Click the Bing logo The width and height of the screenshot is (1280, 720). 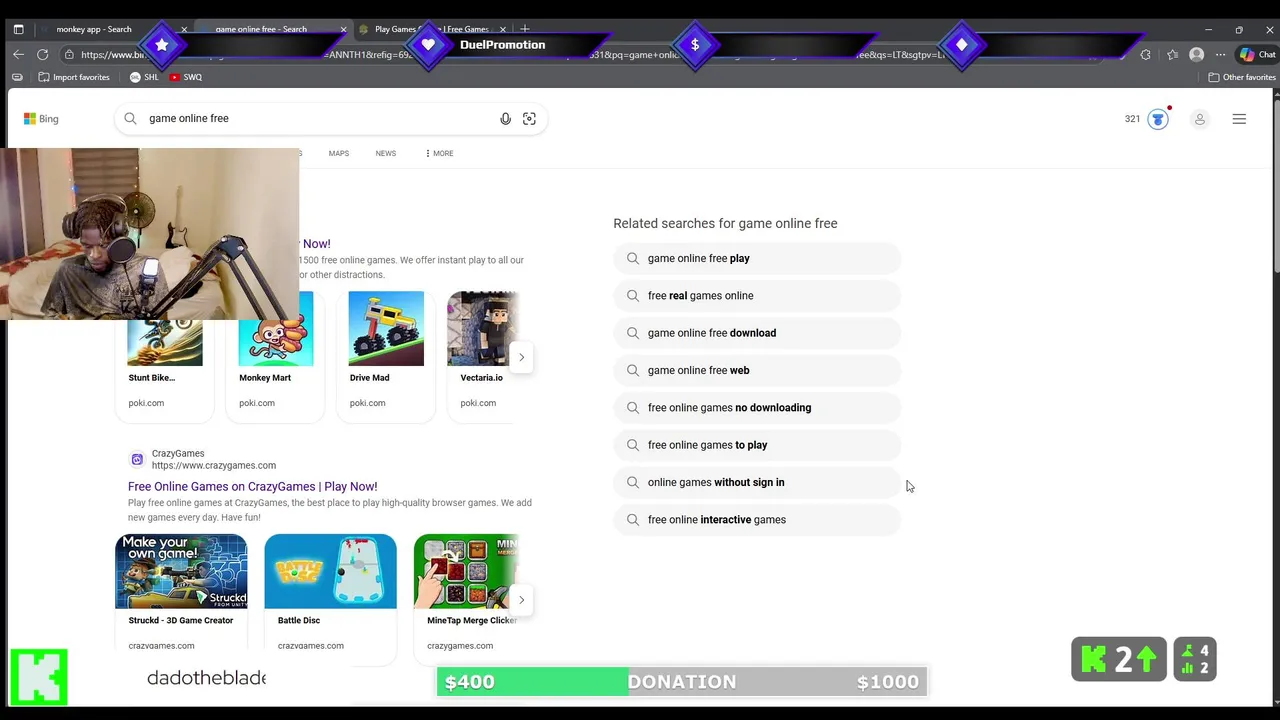(41, 118)
